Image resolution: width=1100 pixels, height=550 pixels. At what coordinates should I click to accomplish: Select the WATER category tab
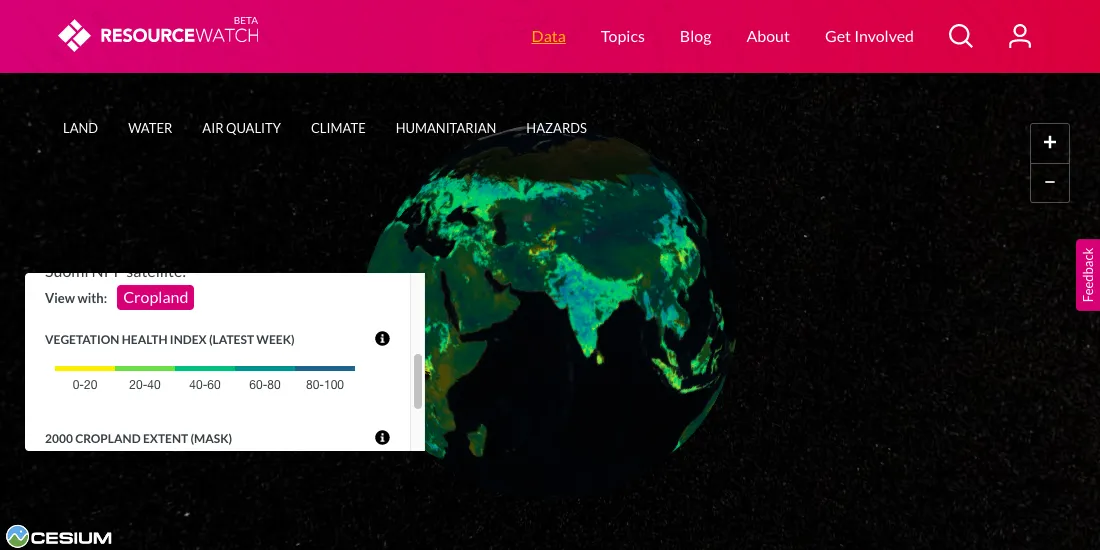(x=150, y=128)
